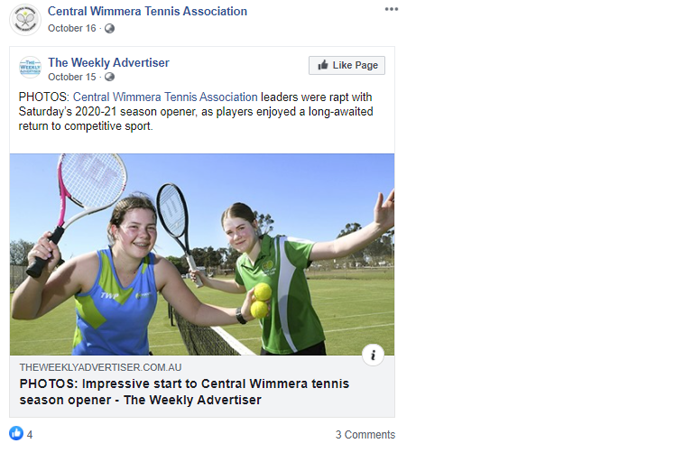Click the Like Page button

coord(347,65)
